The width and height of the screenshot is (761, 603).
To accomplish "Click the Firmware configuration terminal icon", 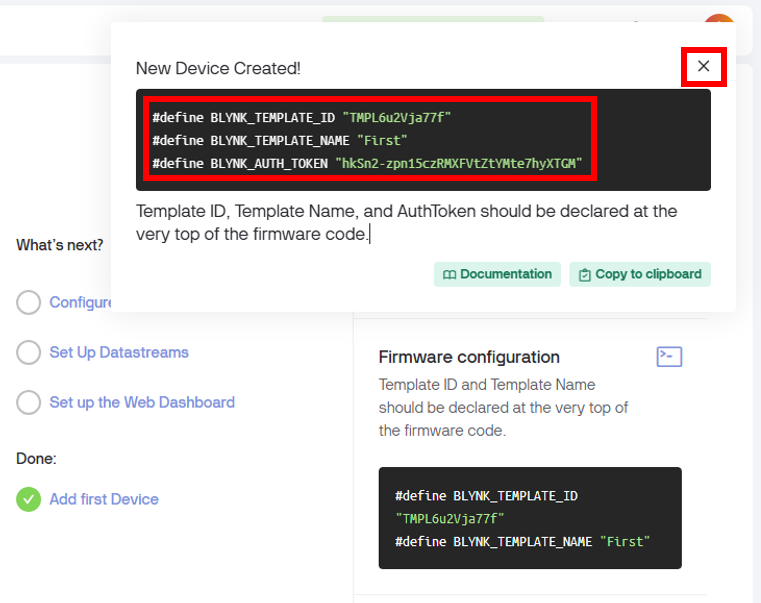I will [669, 356].
